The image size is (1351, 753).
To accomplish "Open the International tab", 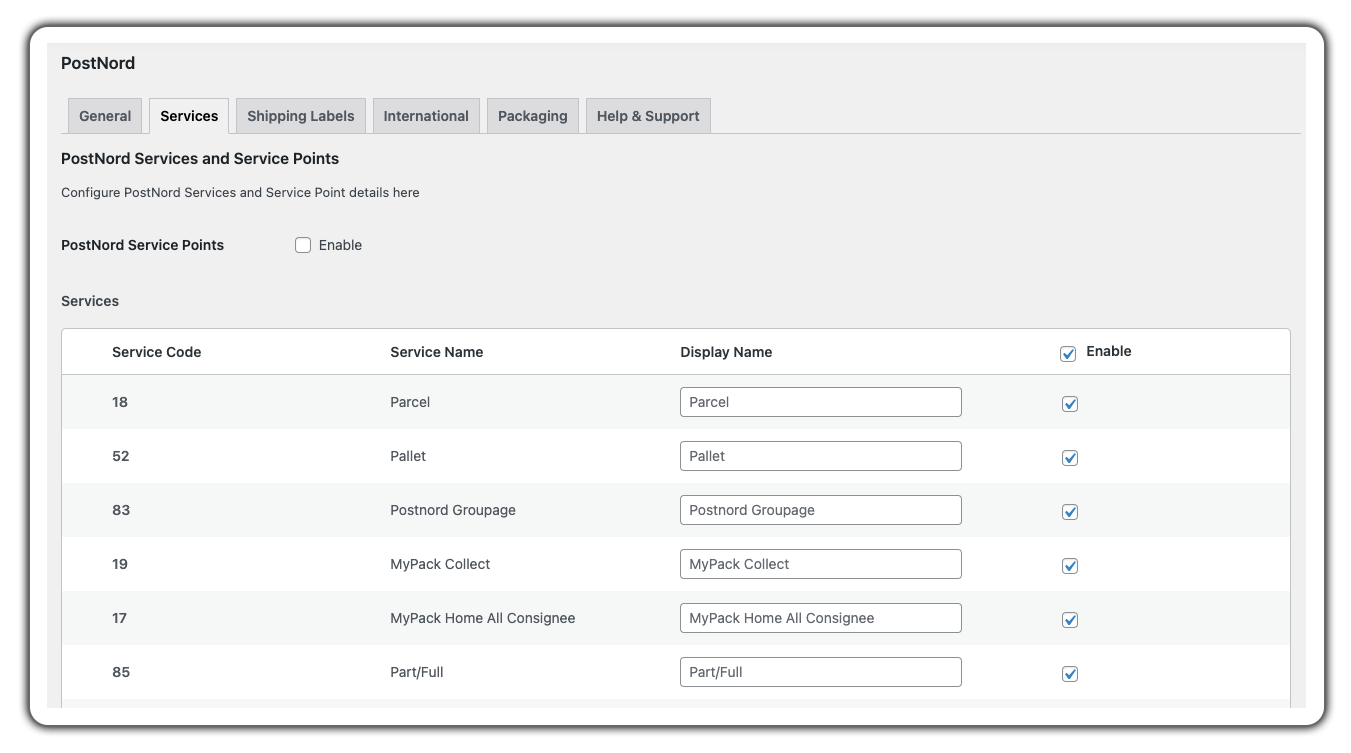I will [426, 116].
